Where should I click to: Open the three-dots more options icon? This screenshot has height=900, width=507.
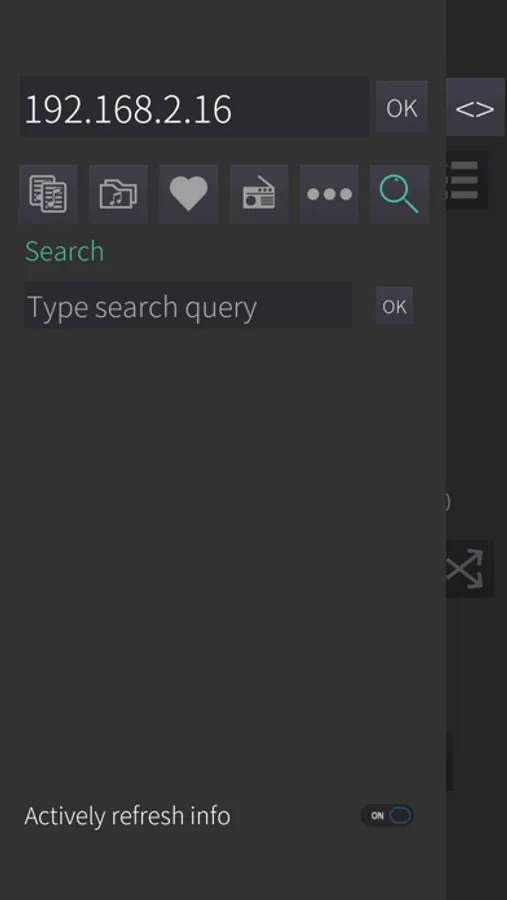click(330, 194)
